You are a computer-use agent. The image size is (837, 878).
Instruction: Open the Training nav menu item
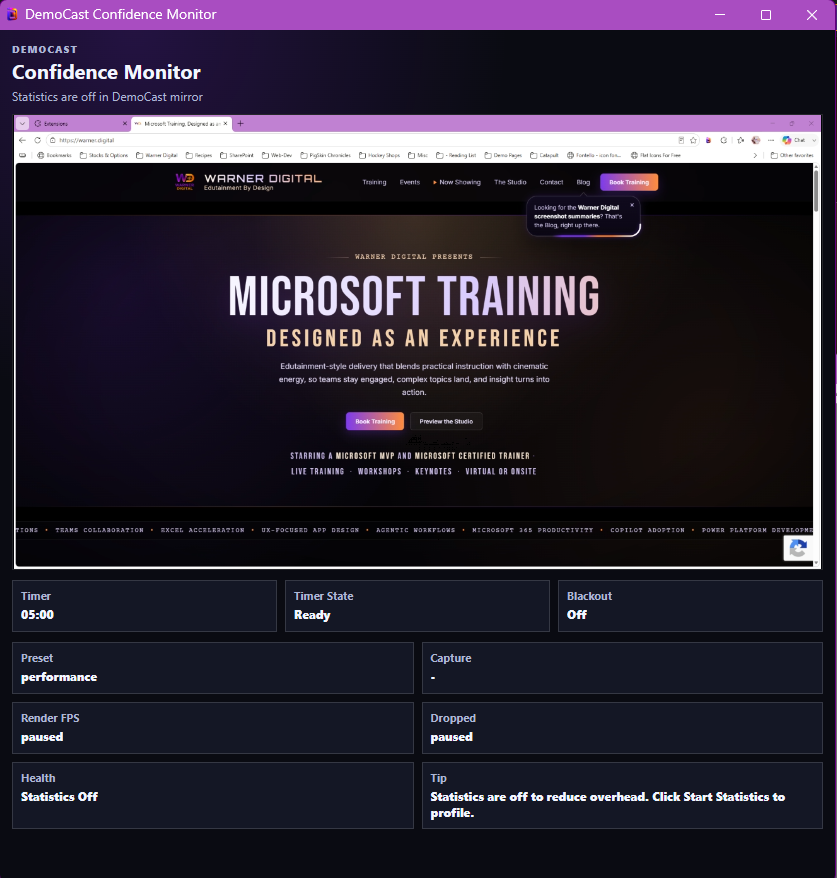point(374,182)
